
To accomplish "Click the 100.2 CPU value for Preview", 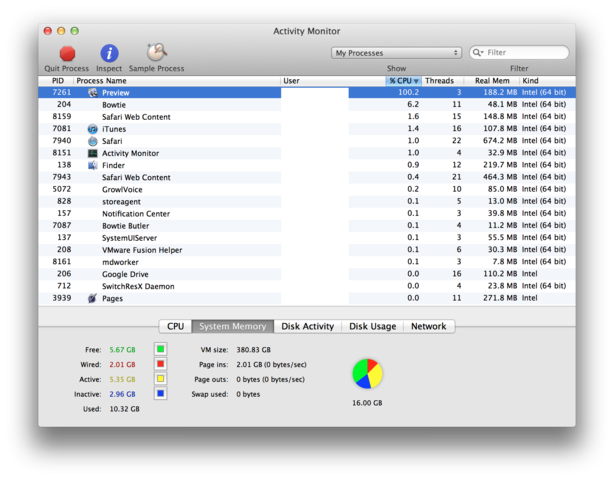I will pos(408,92).
